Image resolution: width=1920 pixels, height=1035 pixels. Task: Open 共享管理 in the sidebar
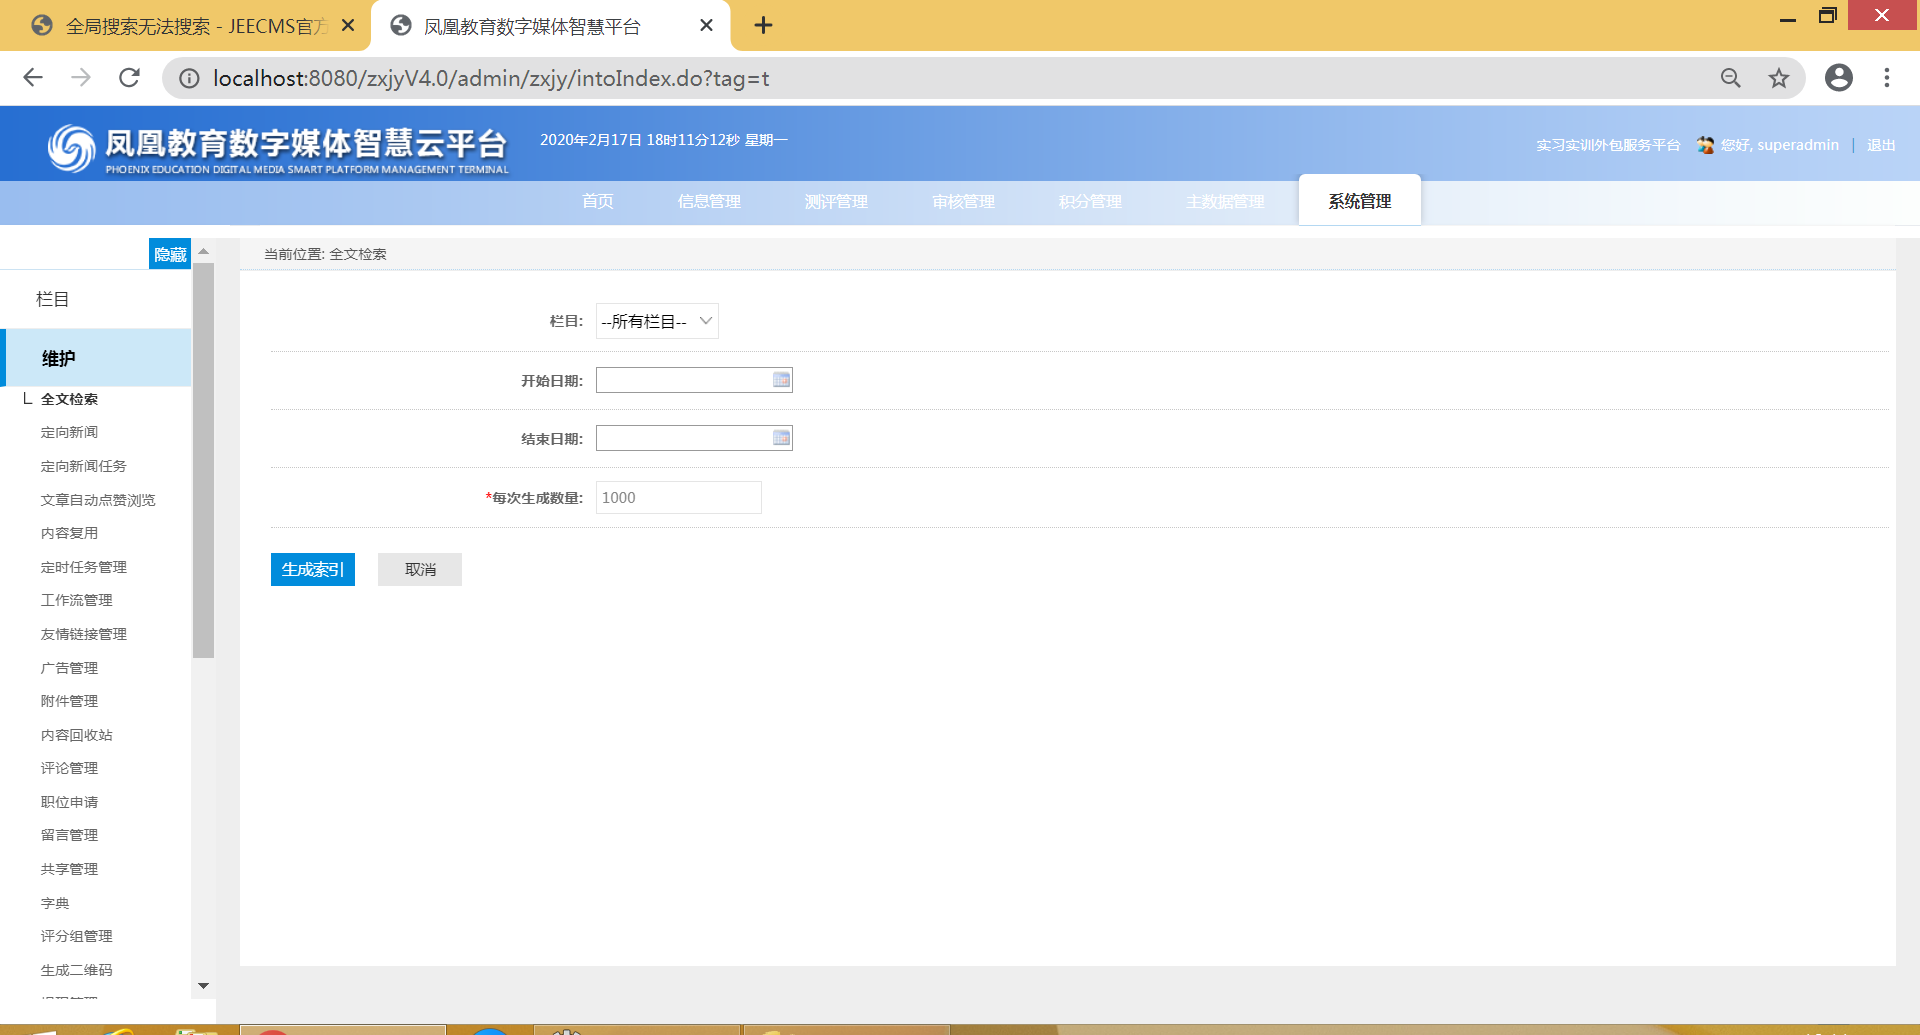tap(69, 869)
